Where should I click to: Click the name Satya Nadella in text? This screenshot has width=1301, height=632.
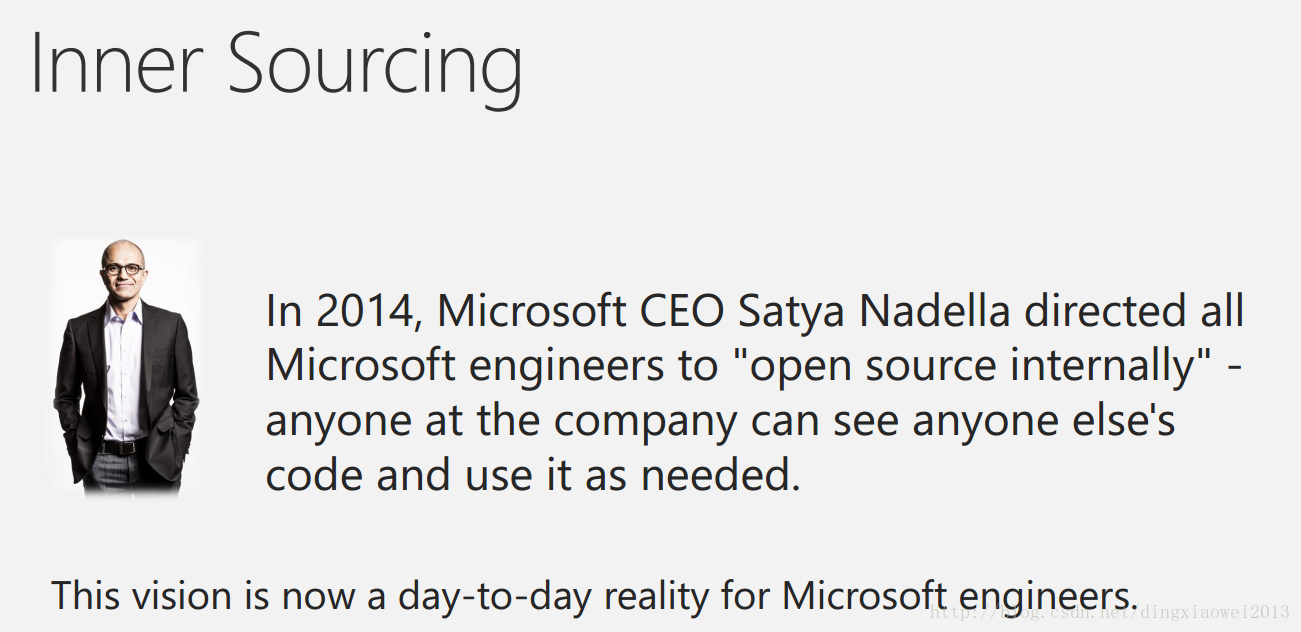point(875,312)
